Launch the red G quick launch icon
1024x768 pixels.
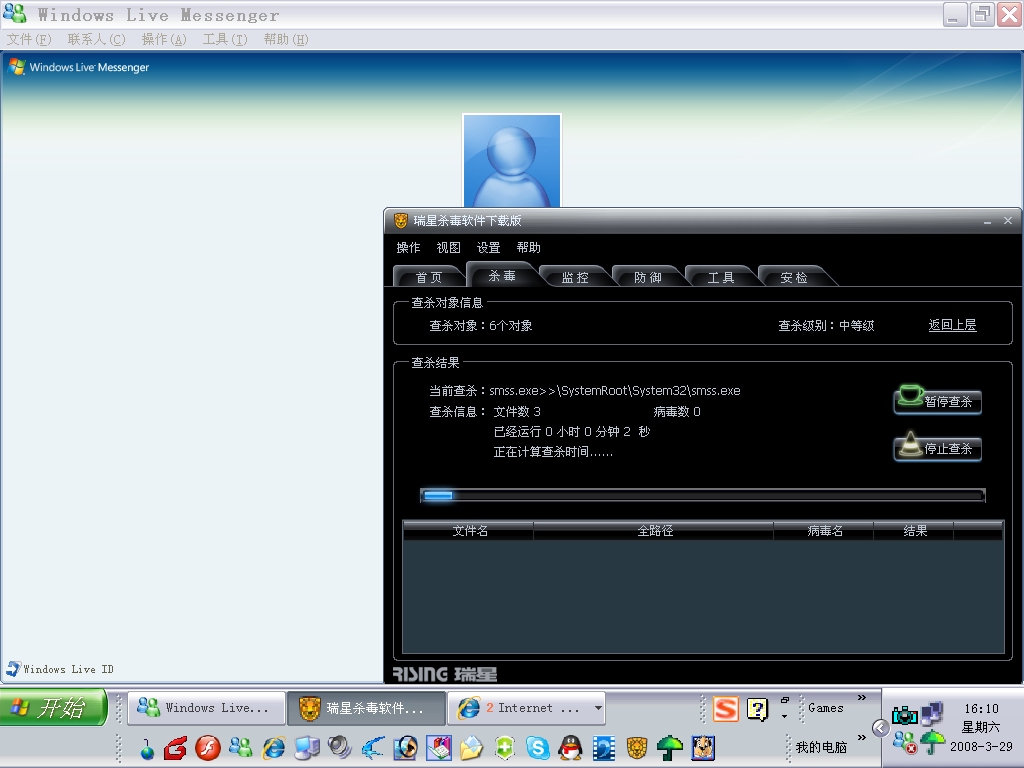pyautogui.click(x=175, y=748)
